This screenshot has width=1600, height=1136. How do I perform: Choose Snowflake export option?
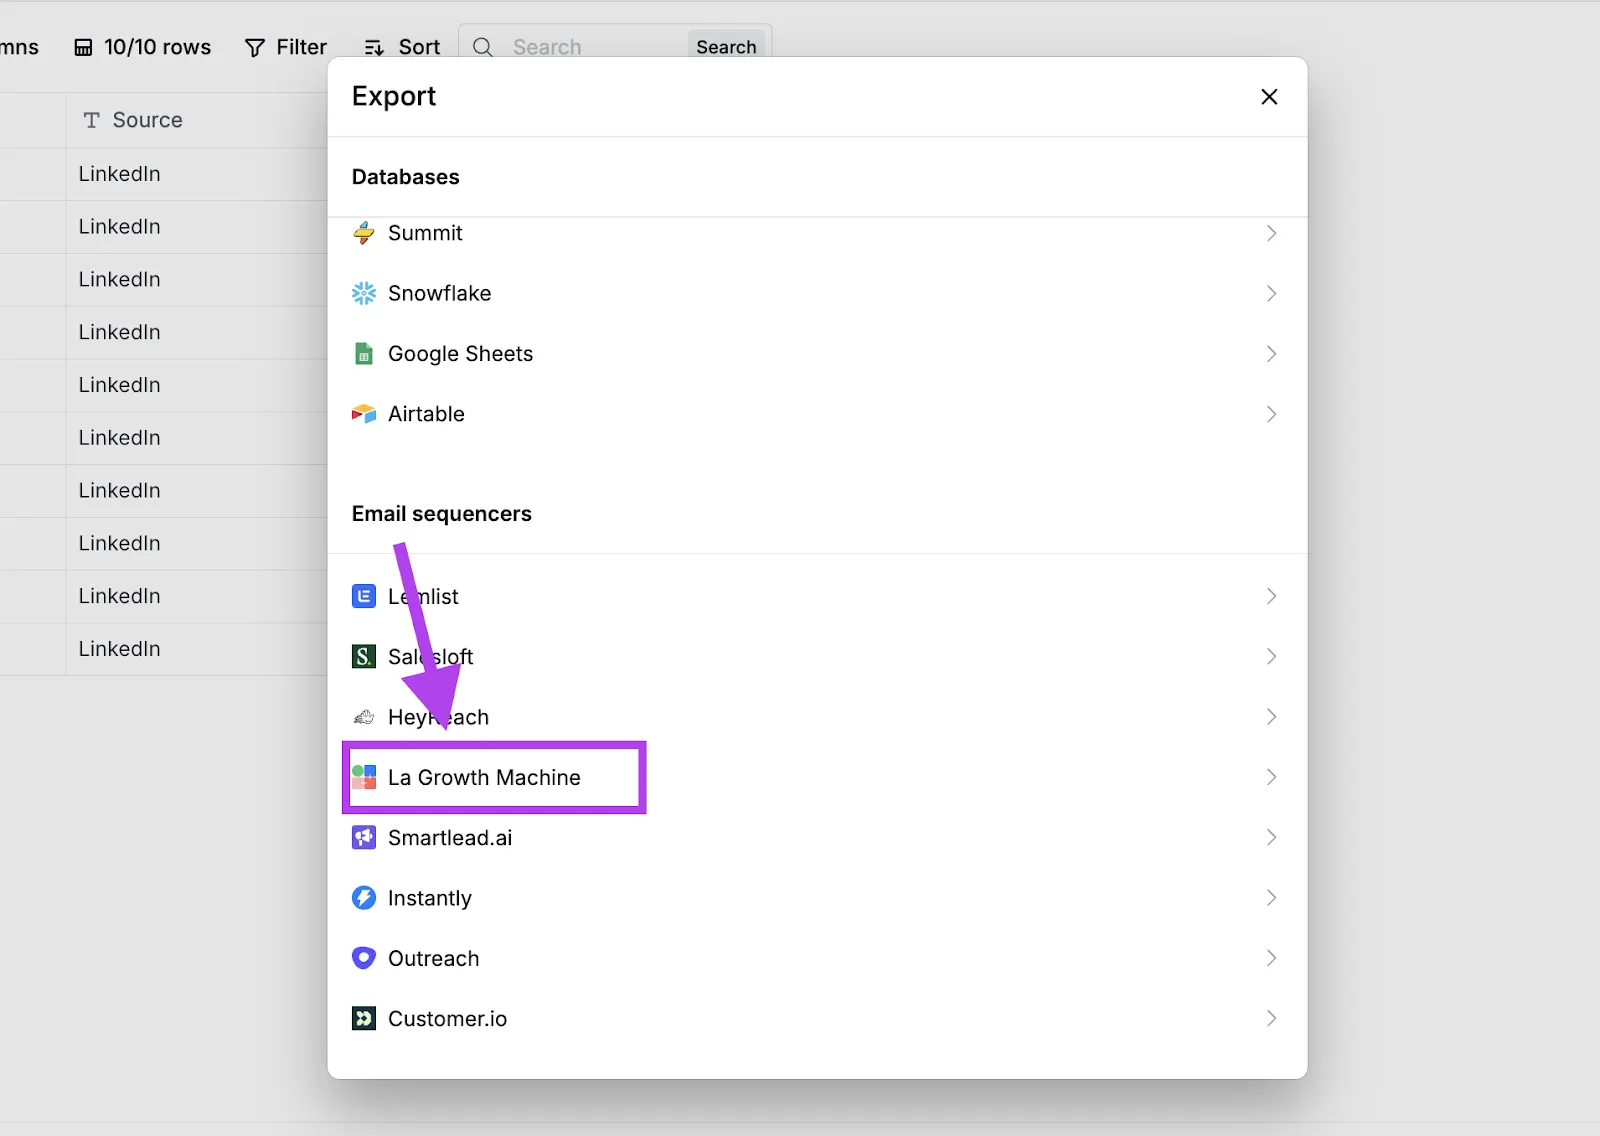(817, 293)
